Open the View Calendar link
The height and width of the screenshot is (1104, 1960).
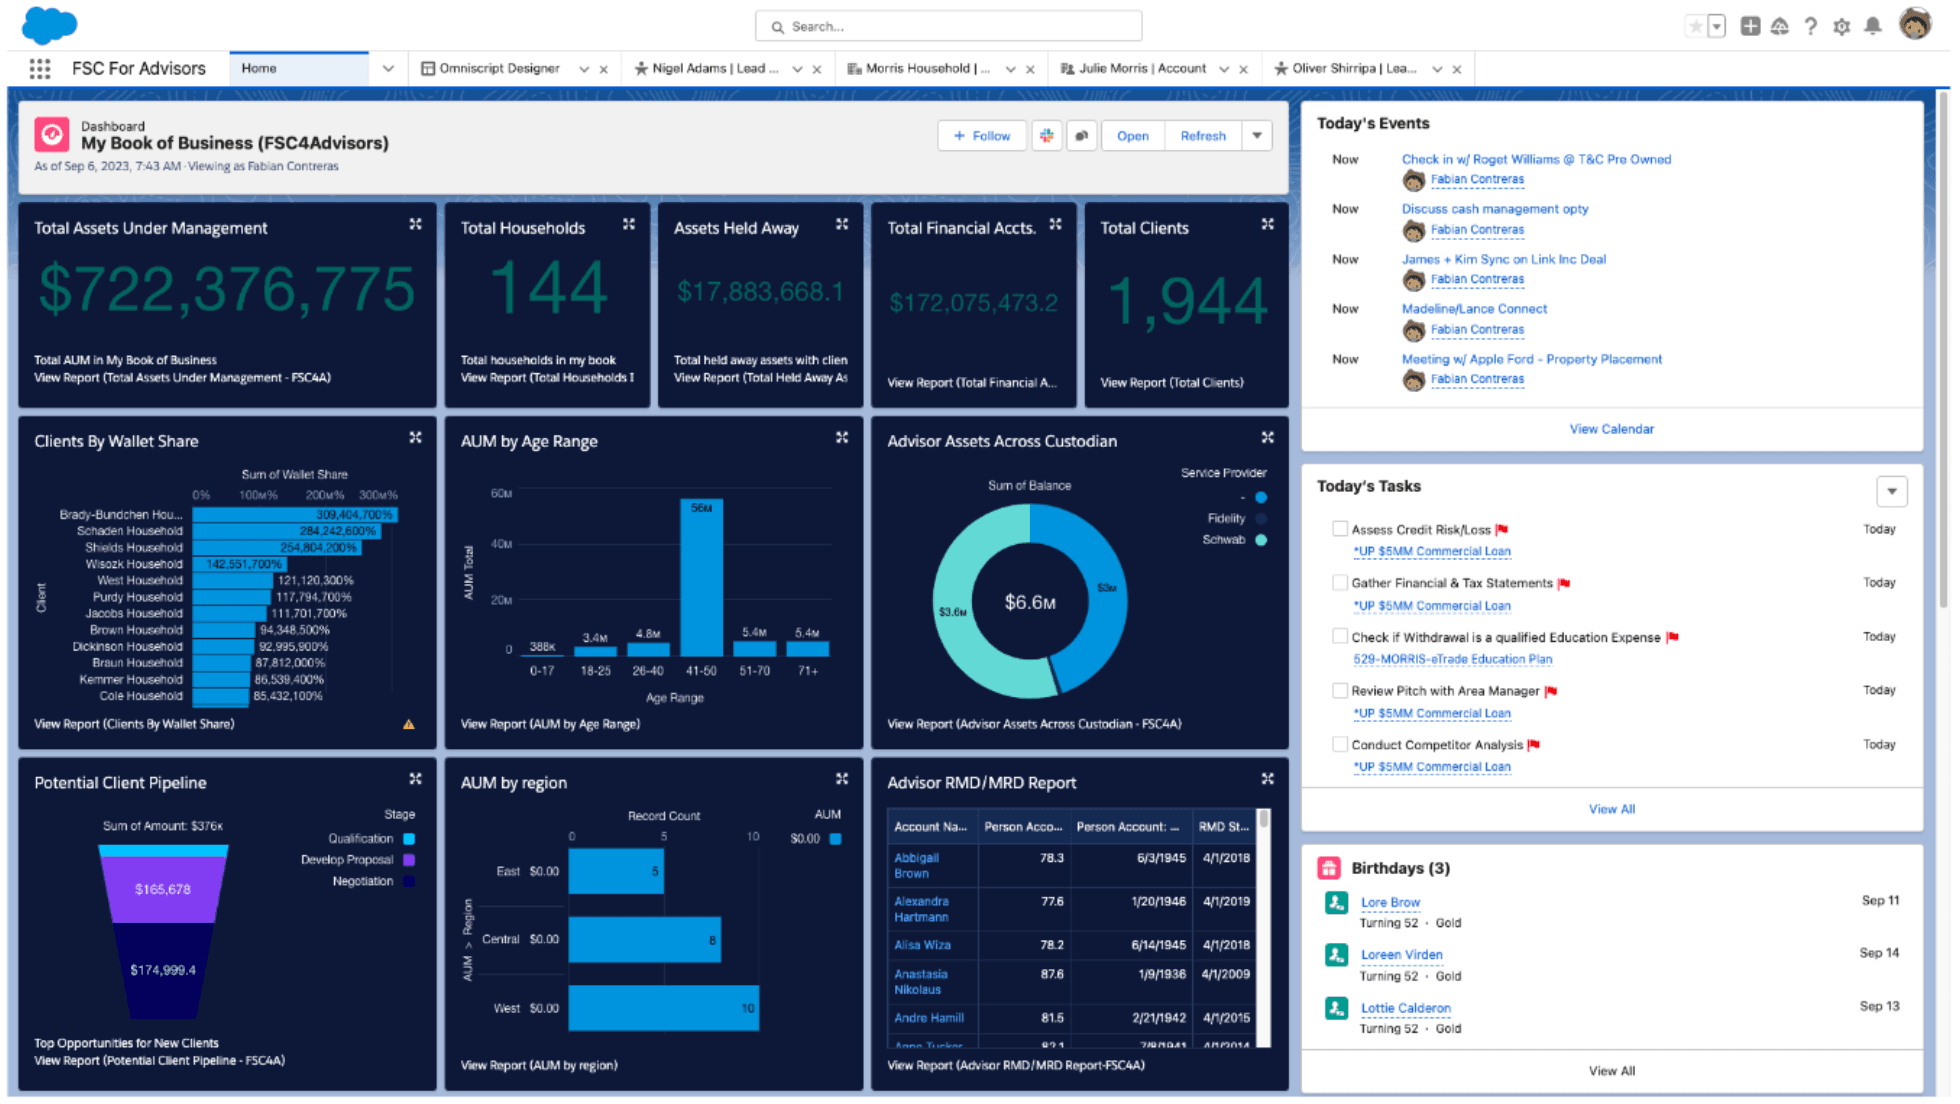(x=1611, y=429)
